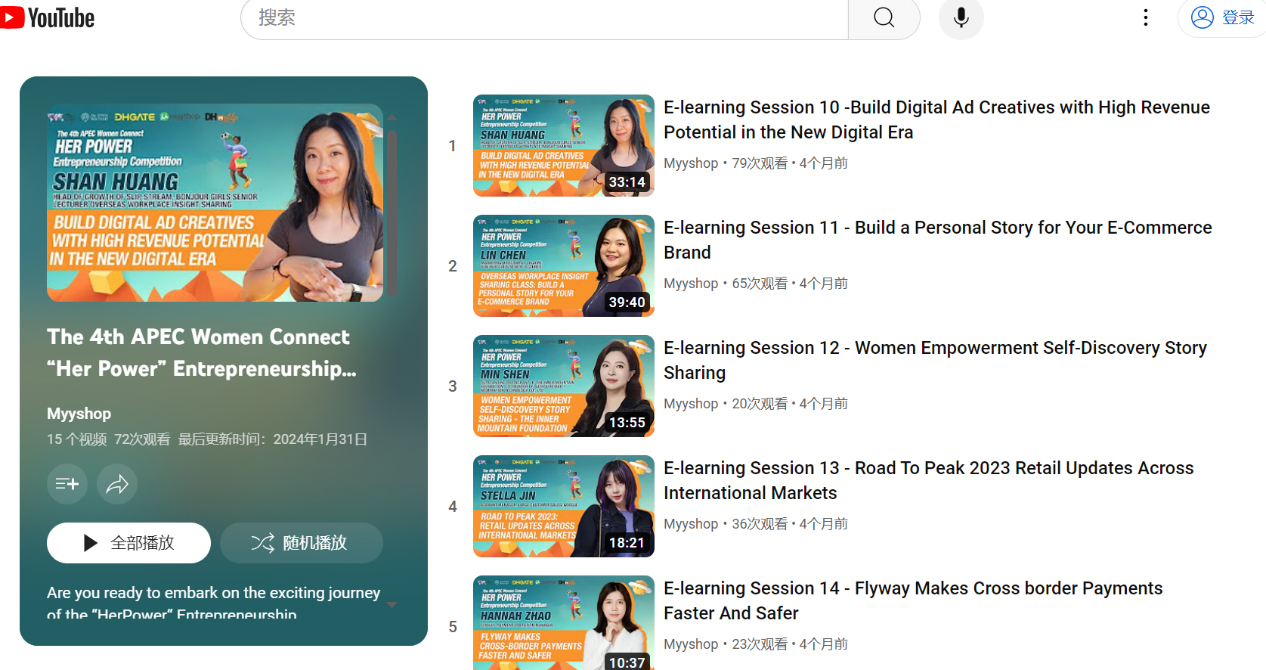Save playlist using the add-to-library icon

(x=67, y=484)
